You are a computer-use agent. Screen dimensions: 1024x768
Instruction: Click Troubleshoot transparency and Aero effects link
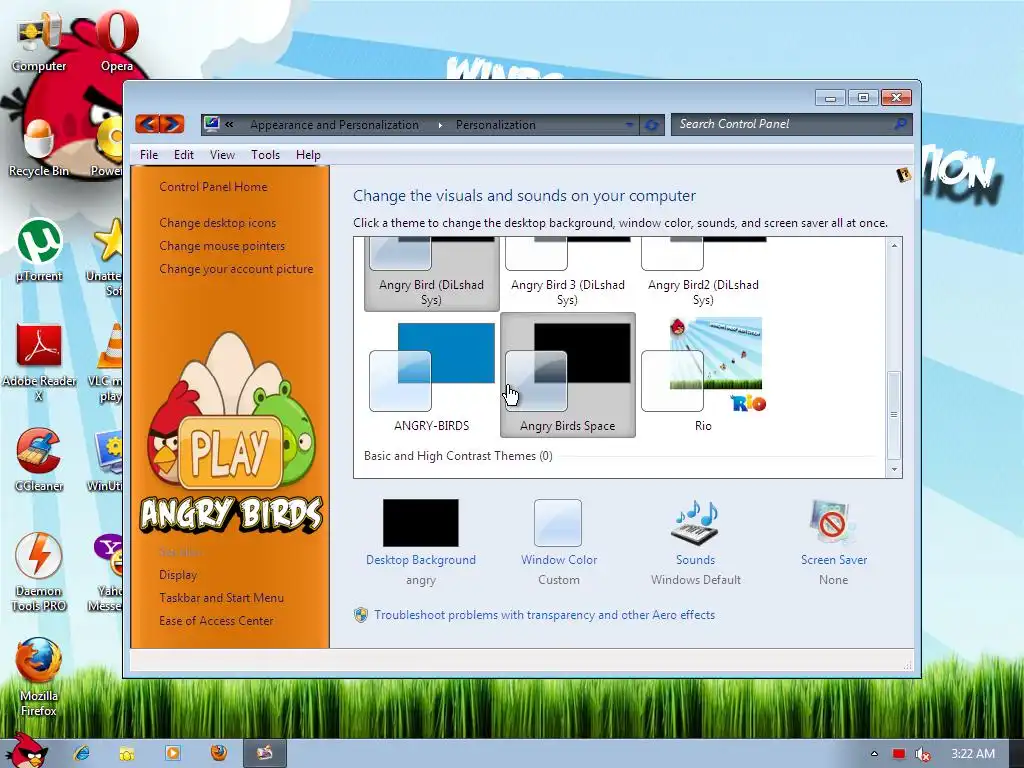tap(544, 615)
